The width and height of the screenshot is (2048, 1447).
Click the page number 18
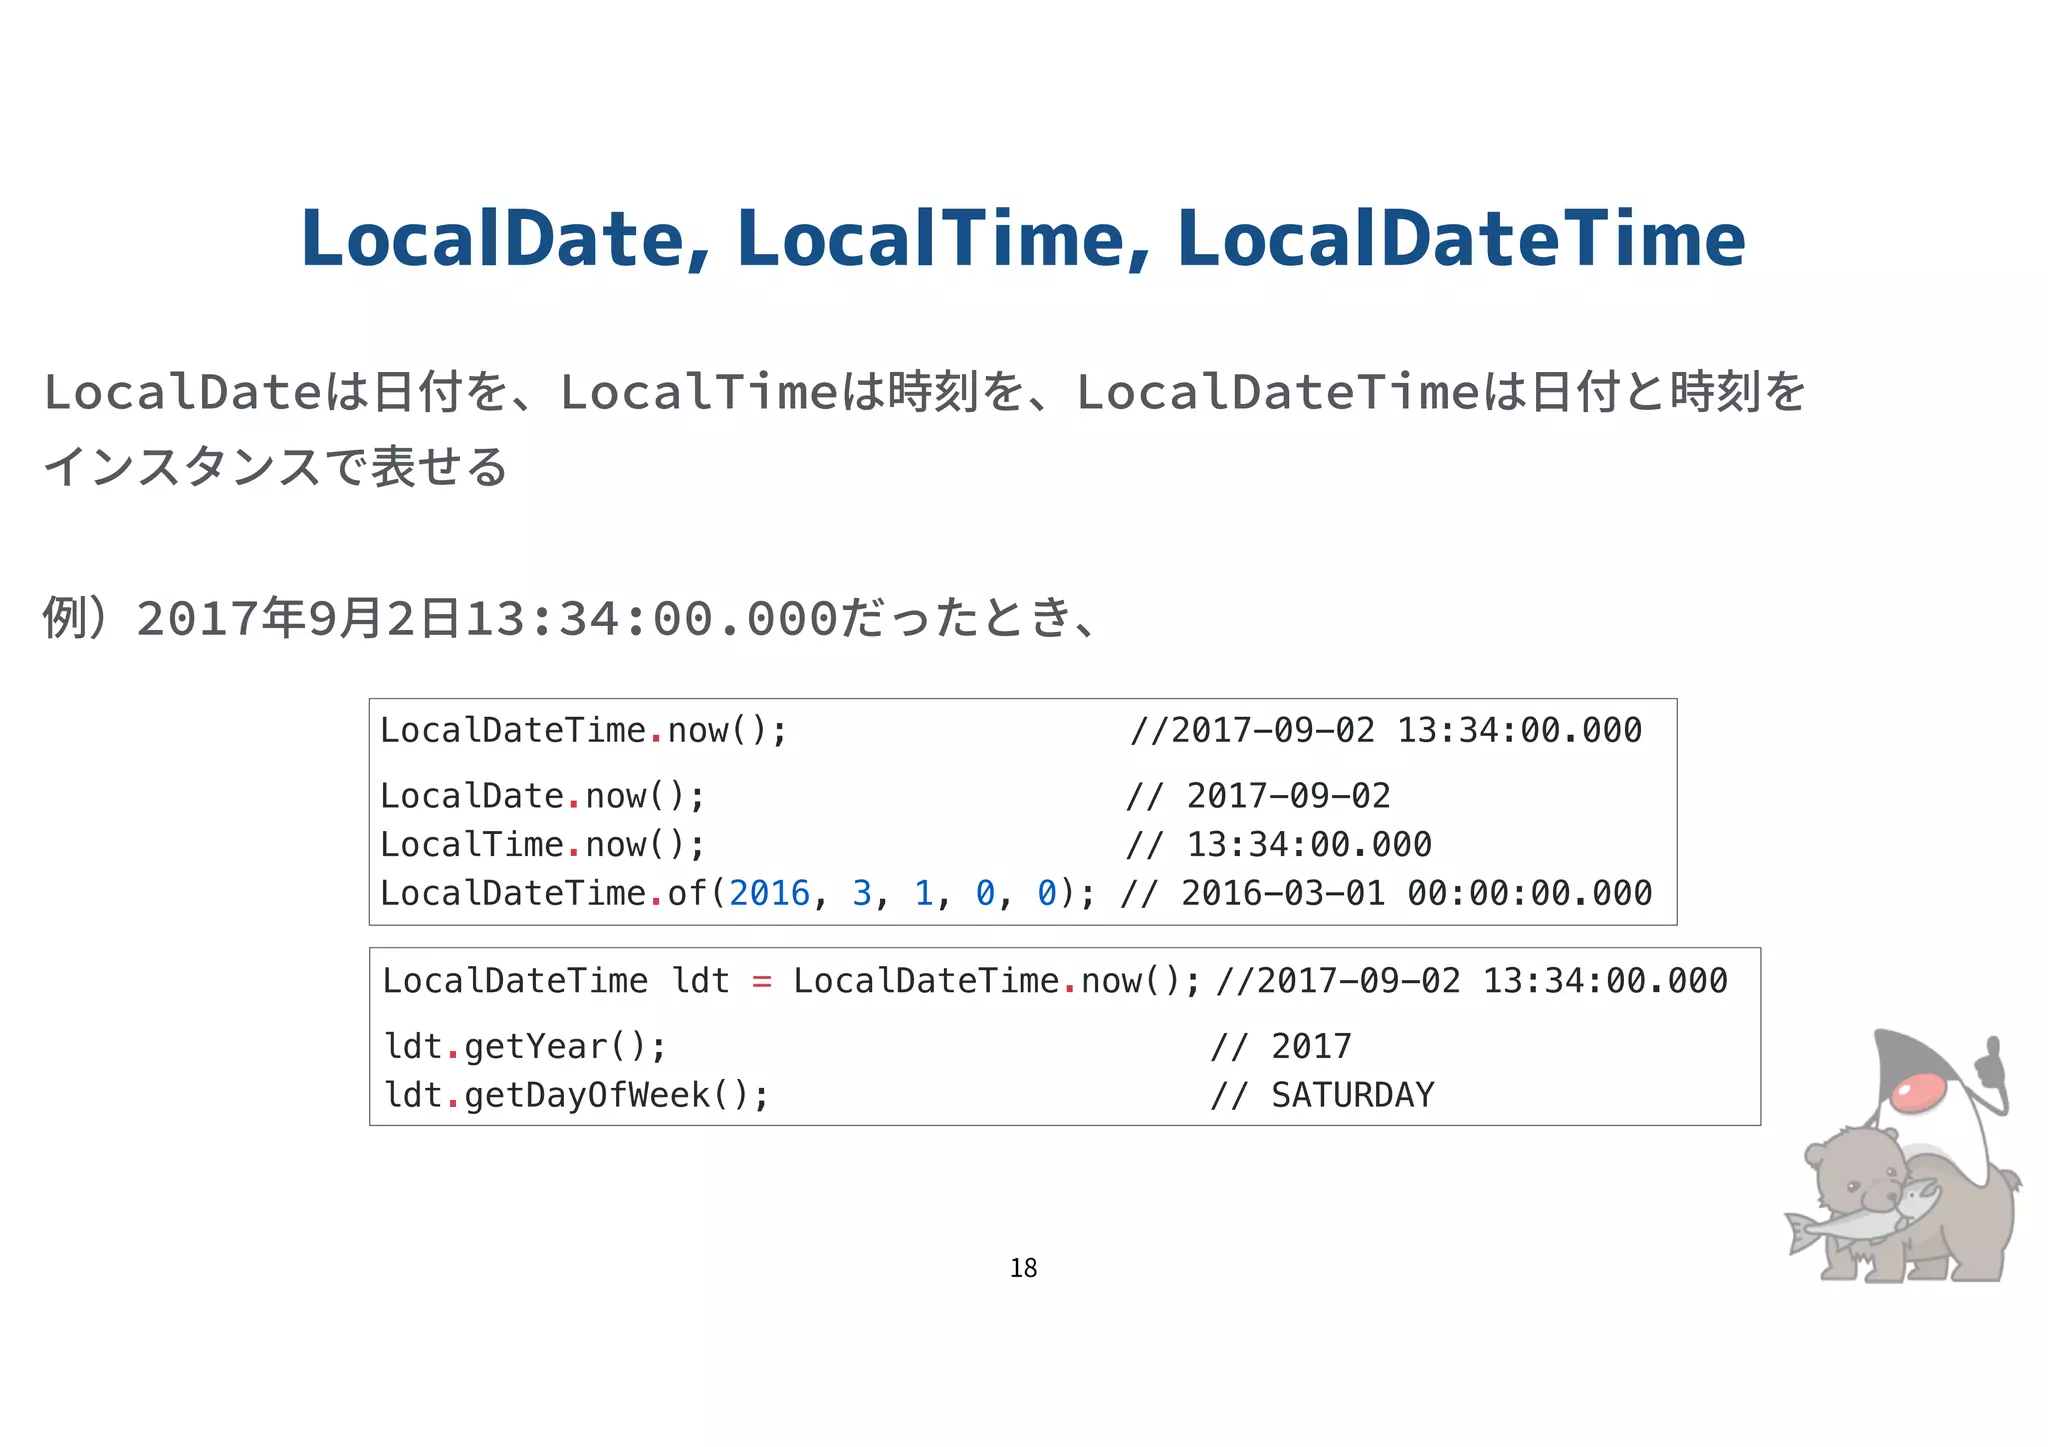tap(1023, 1268)
